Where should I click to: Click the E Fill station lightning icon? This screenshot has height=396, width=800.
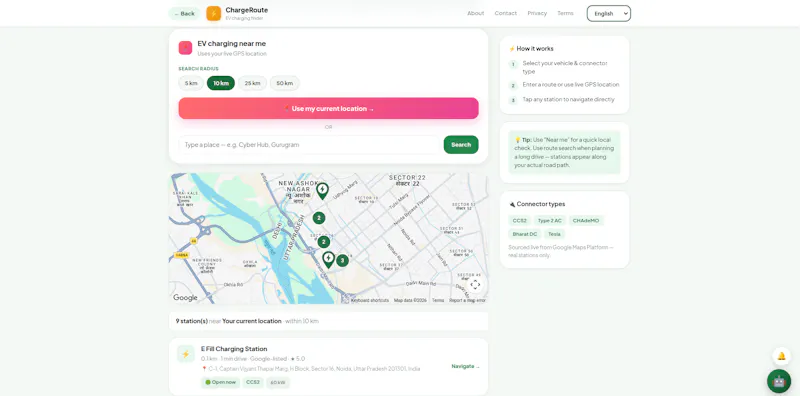point(186,354)
